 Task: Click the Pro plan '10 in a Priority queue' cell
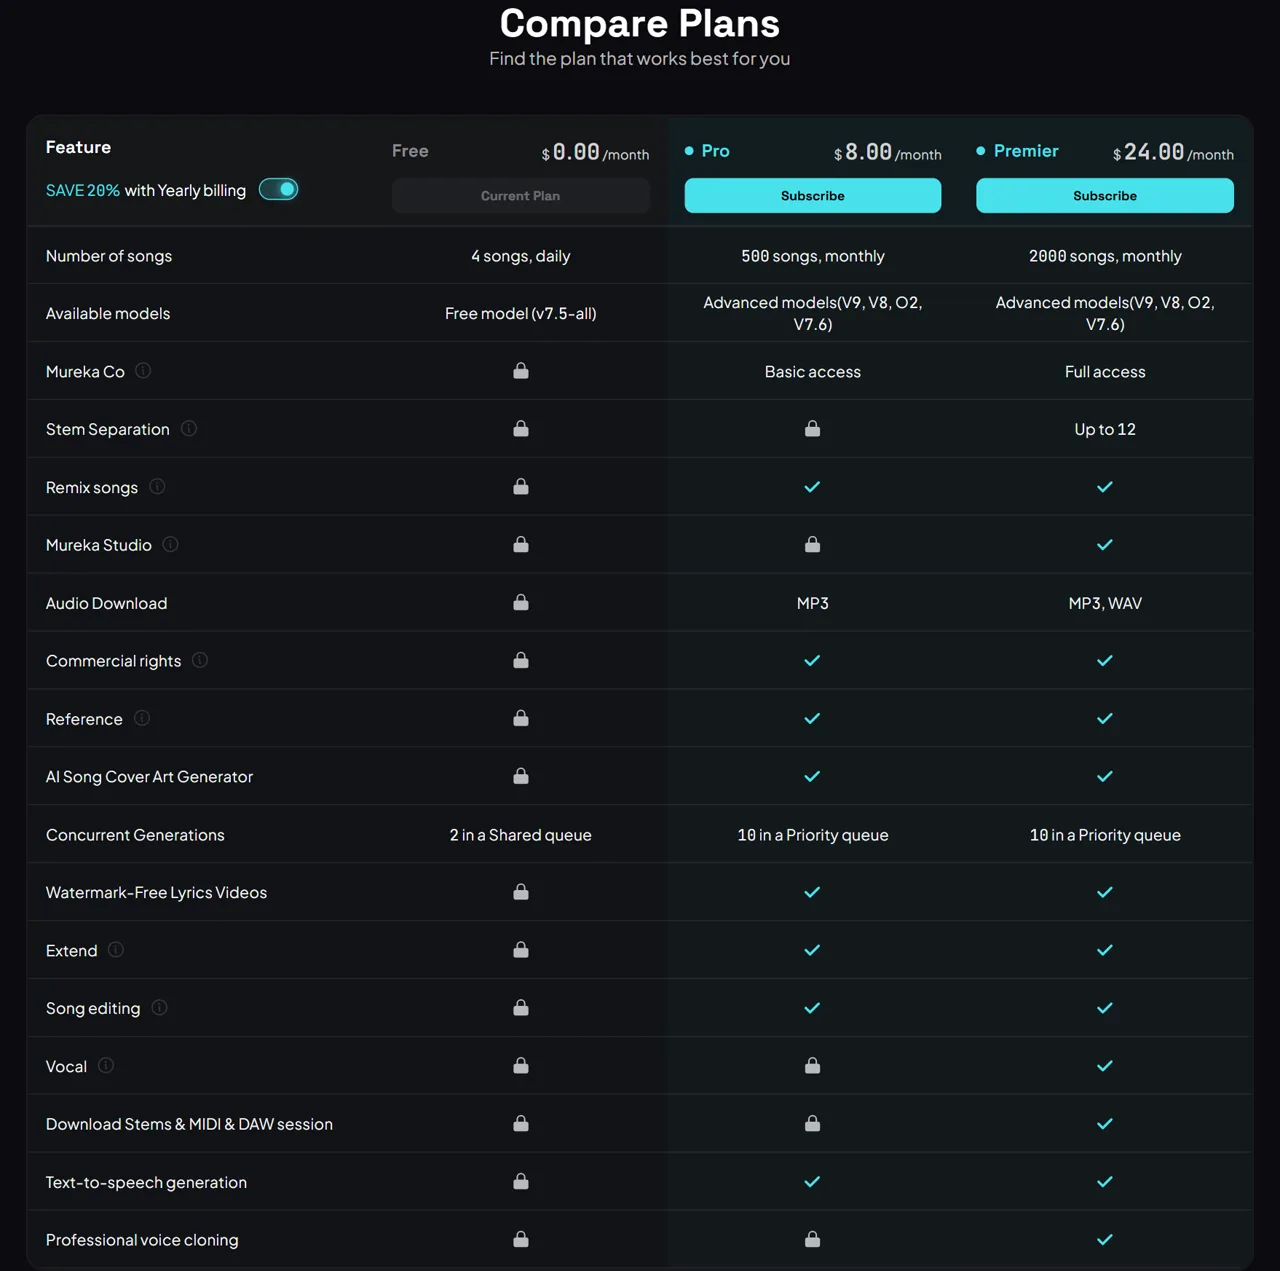point(812,835)
